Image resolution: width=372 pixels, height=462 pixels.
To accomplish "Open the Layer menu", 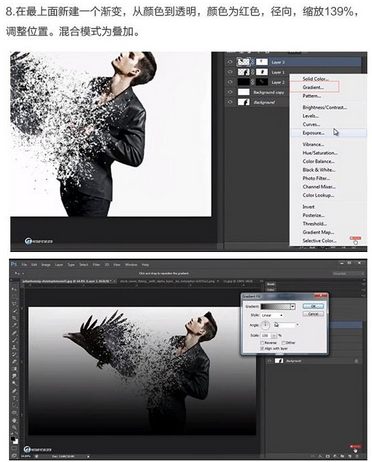I will pos(59,265).
